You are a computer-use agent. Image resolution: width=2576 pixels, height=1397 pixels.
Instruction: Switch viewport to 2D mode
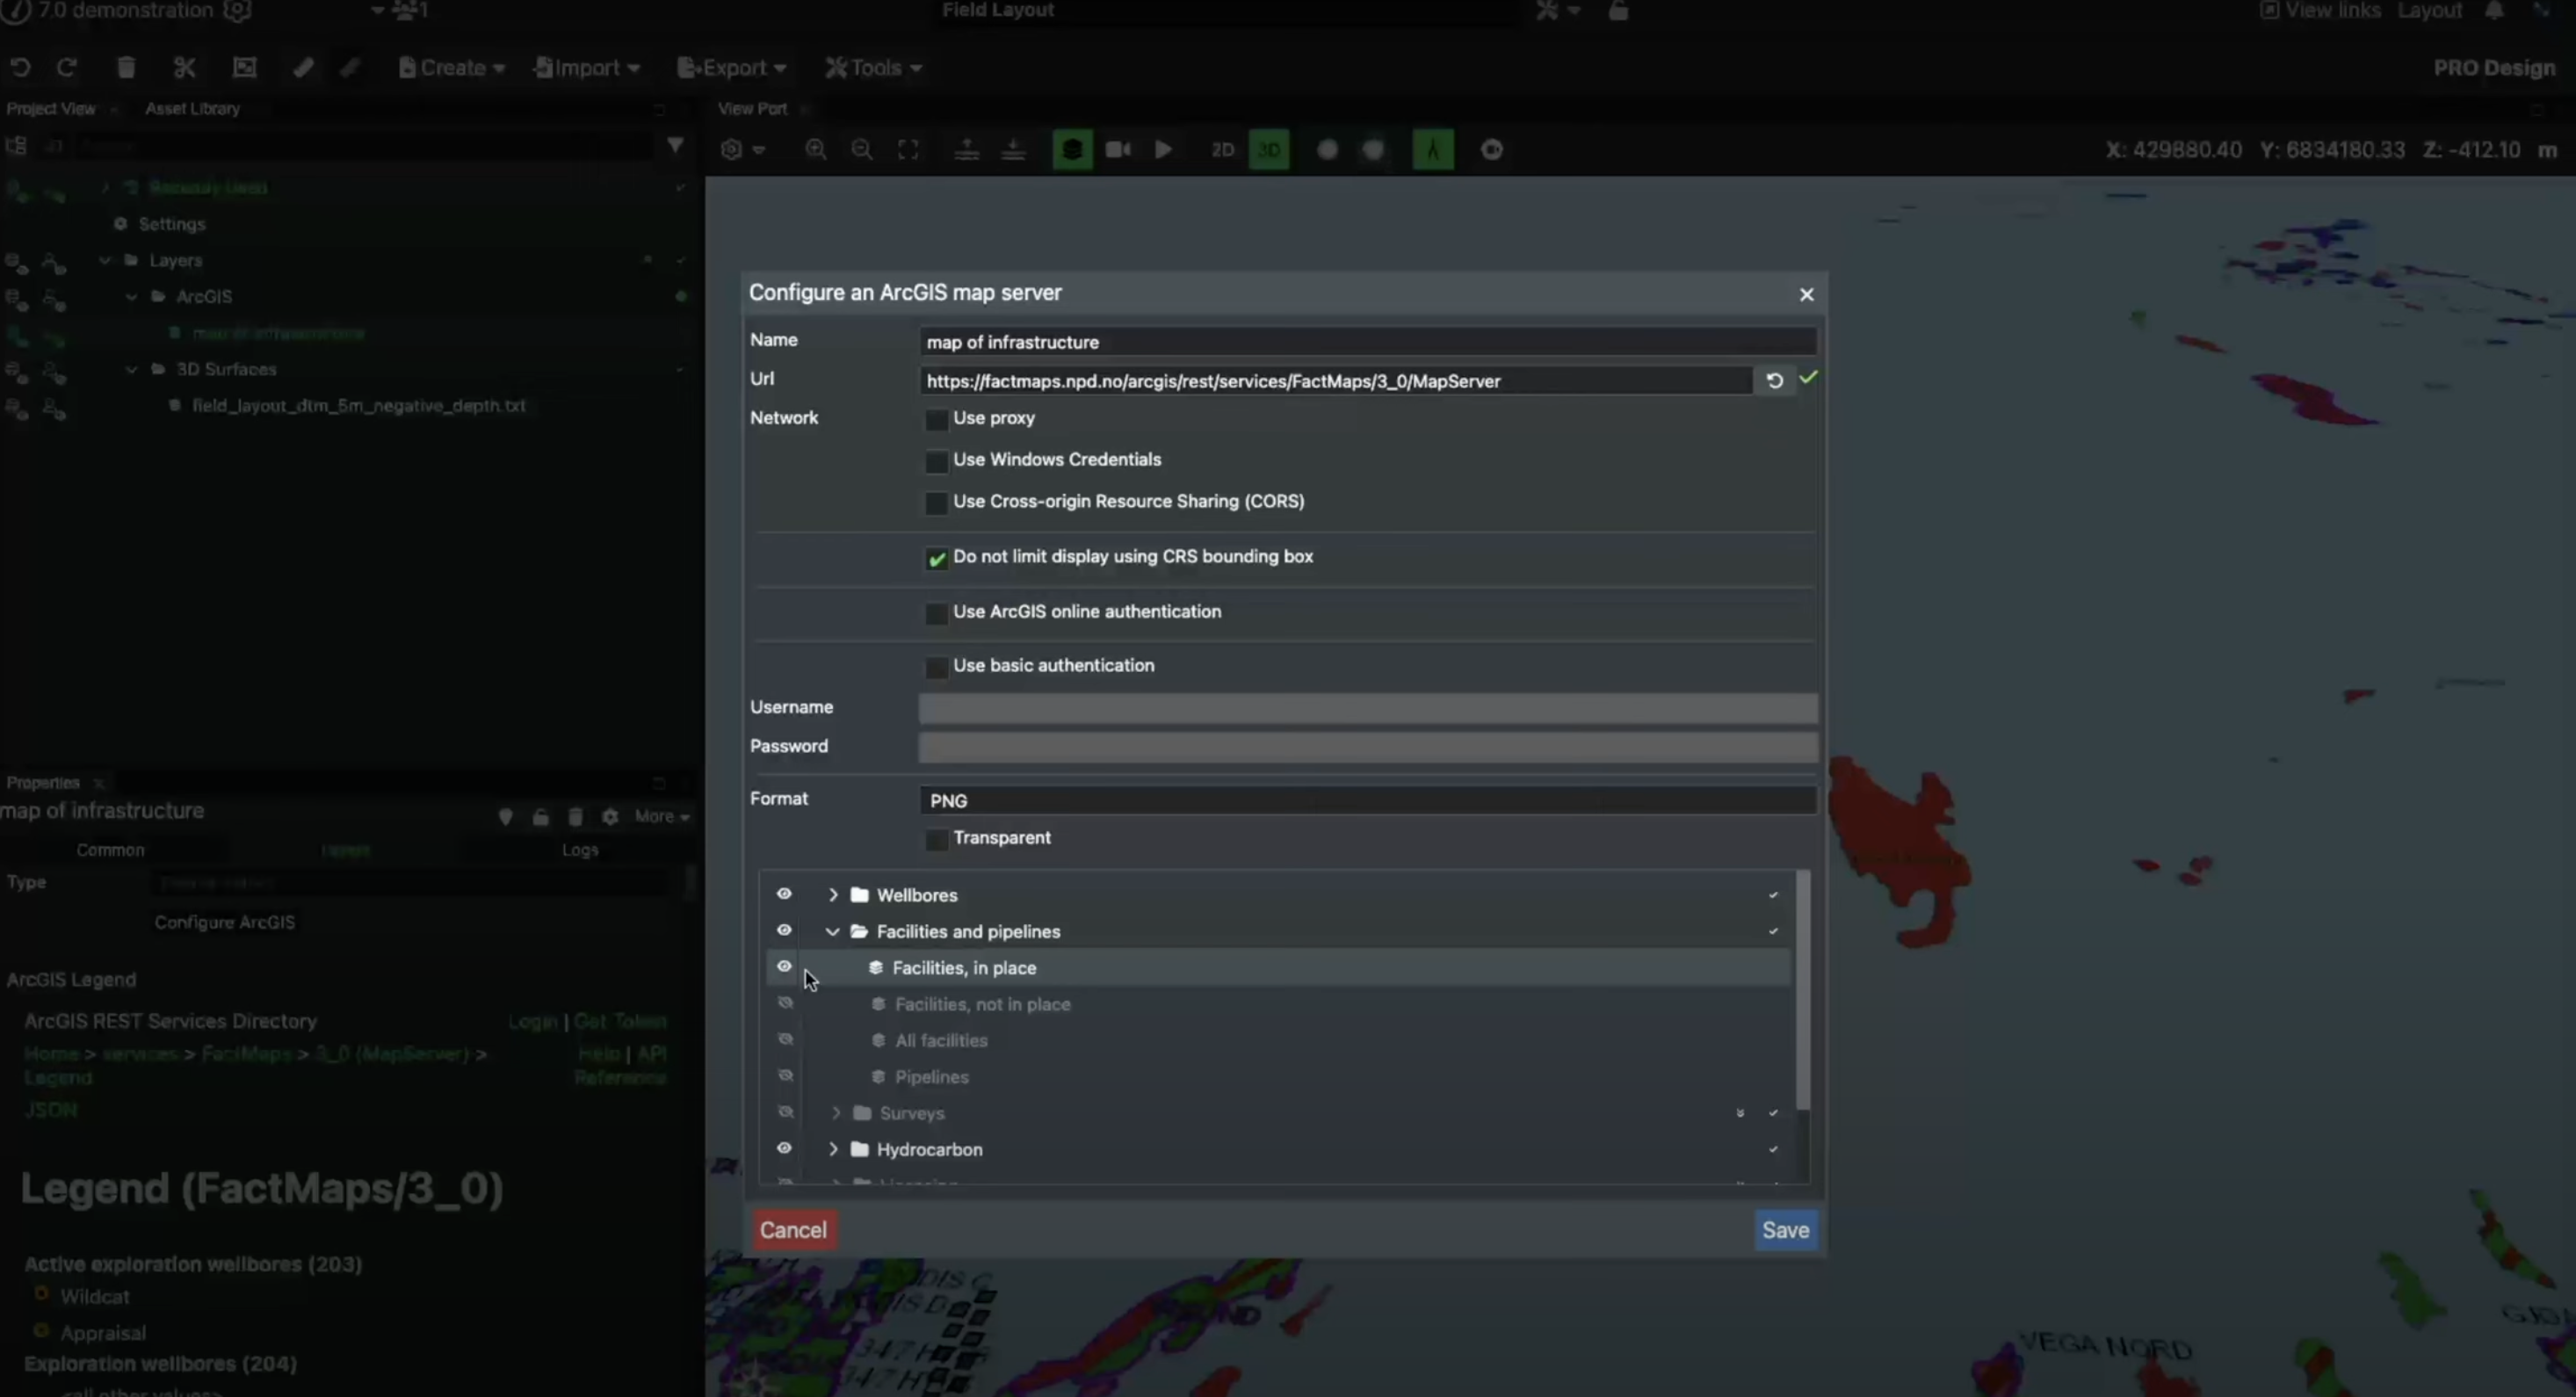[1222, 150]
